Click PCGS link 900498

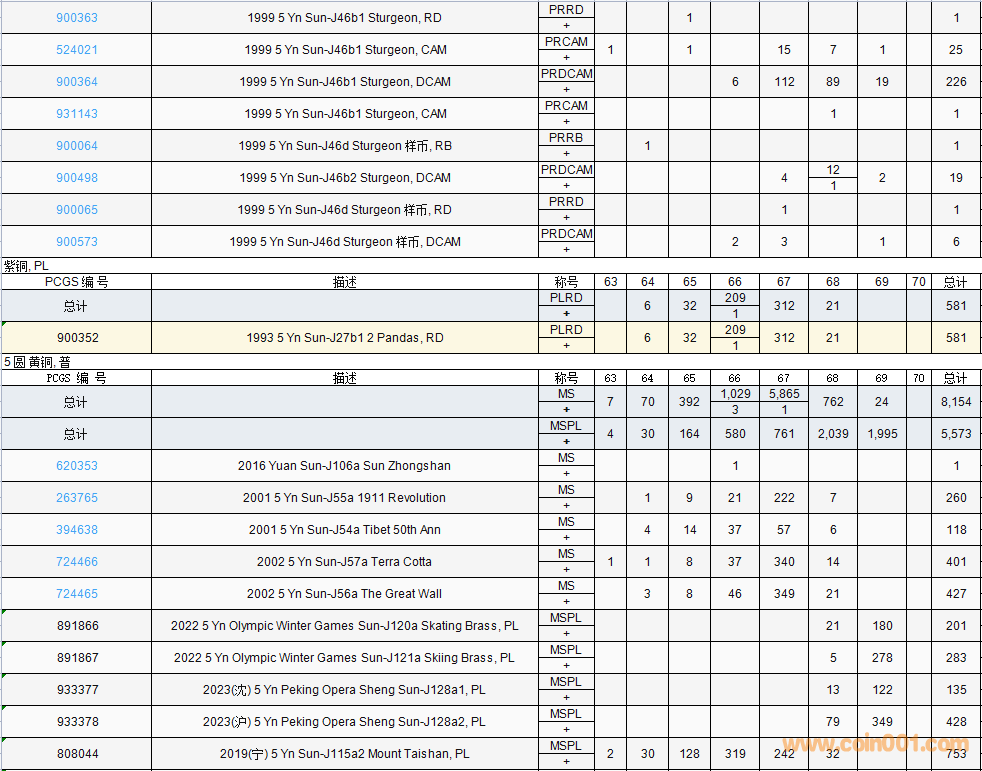coord(77,178)
